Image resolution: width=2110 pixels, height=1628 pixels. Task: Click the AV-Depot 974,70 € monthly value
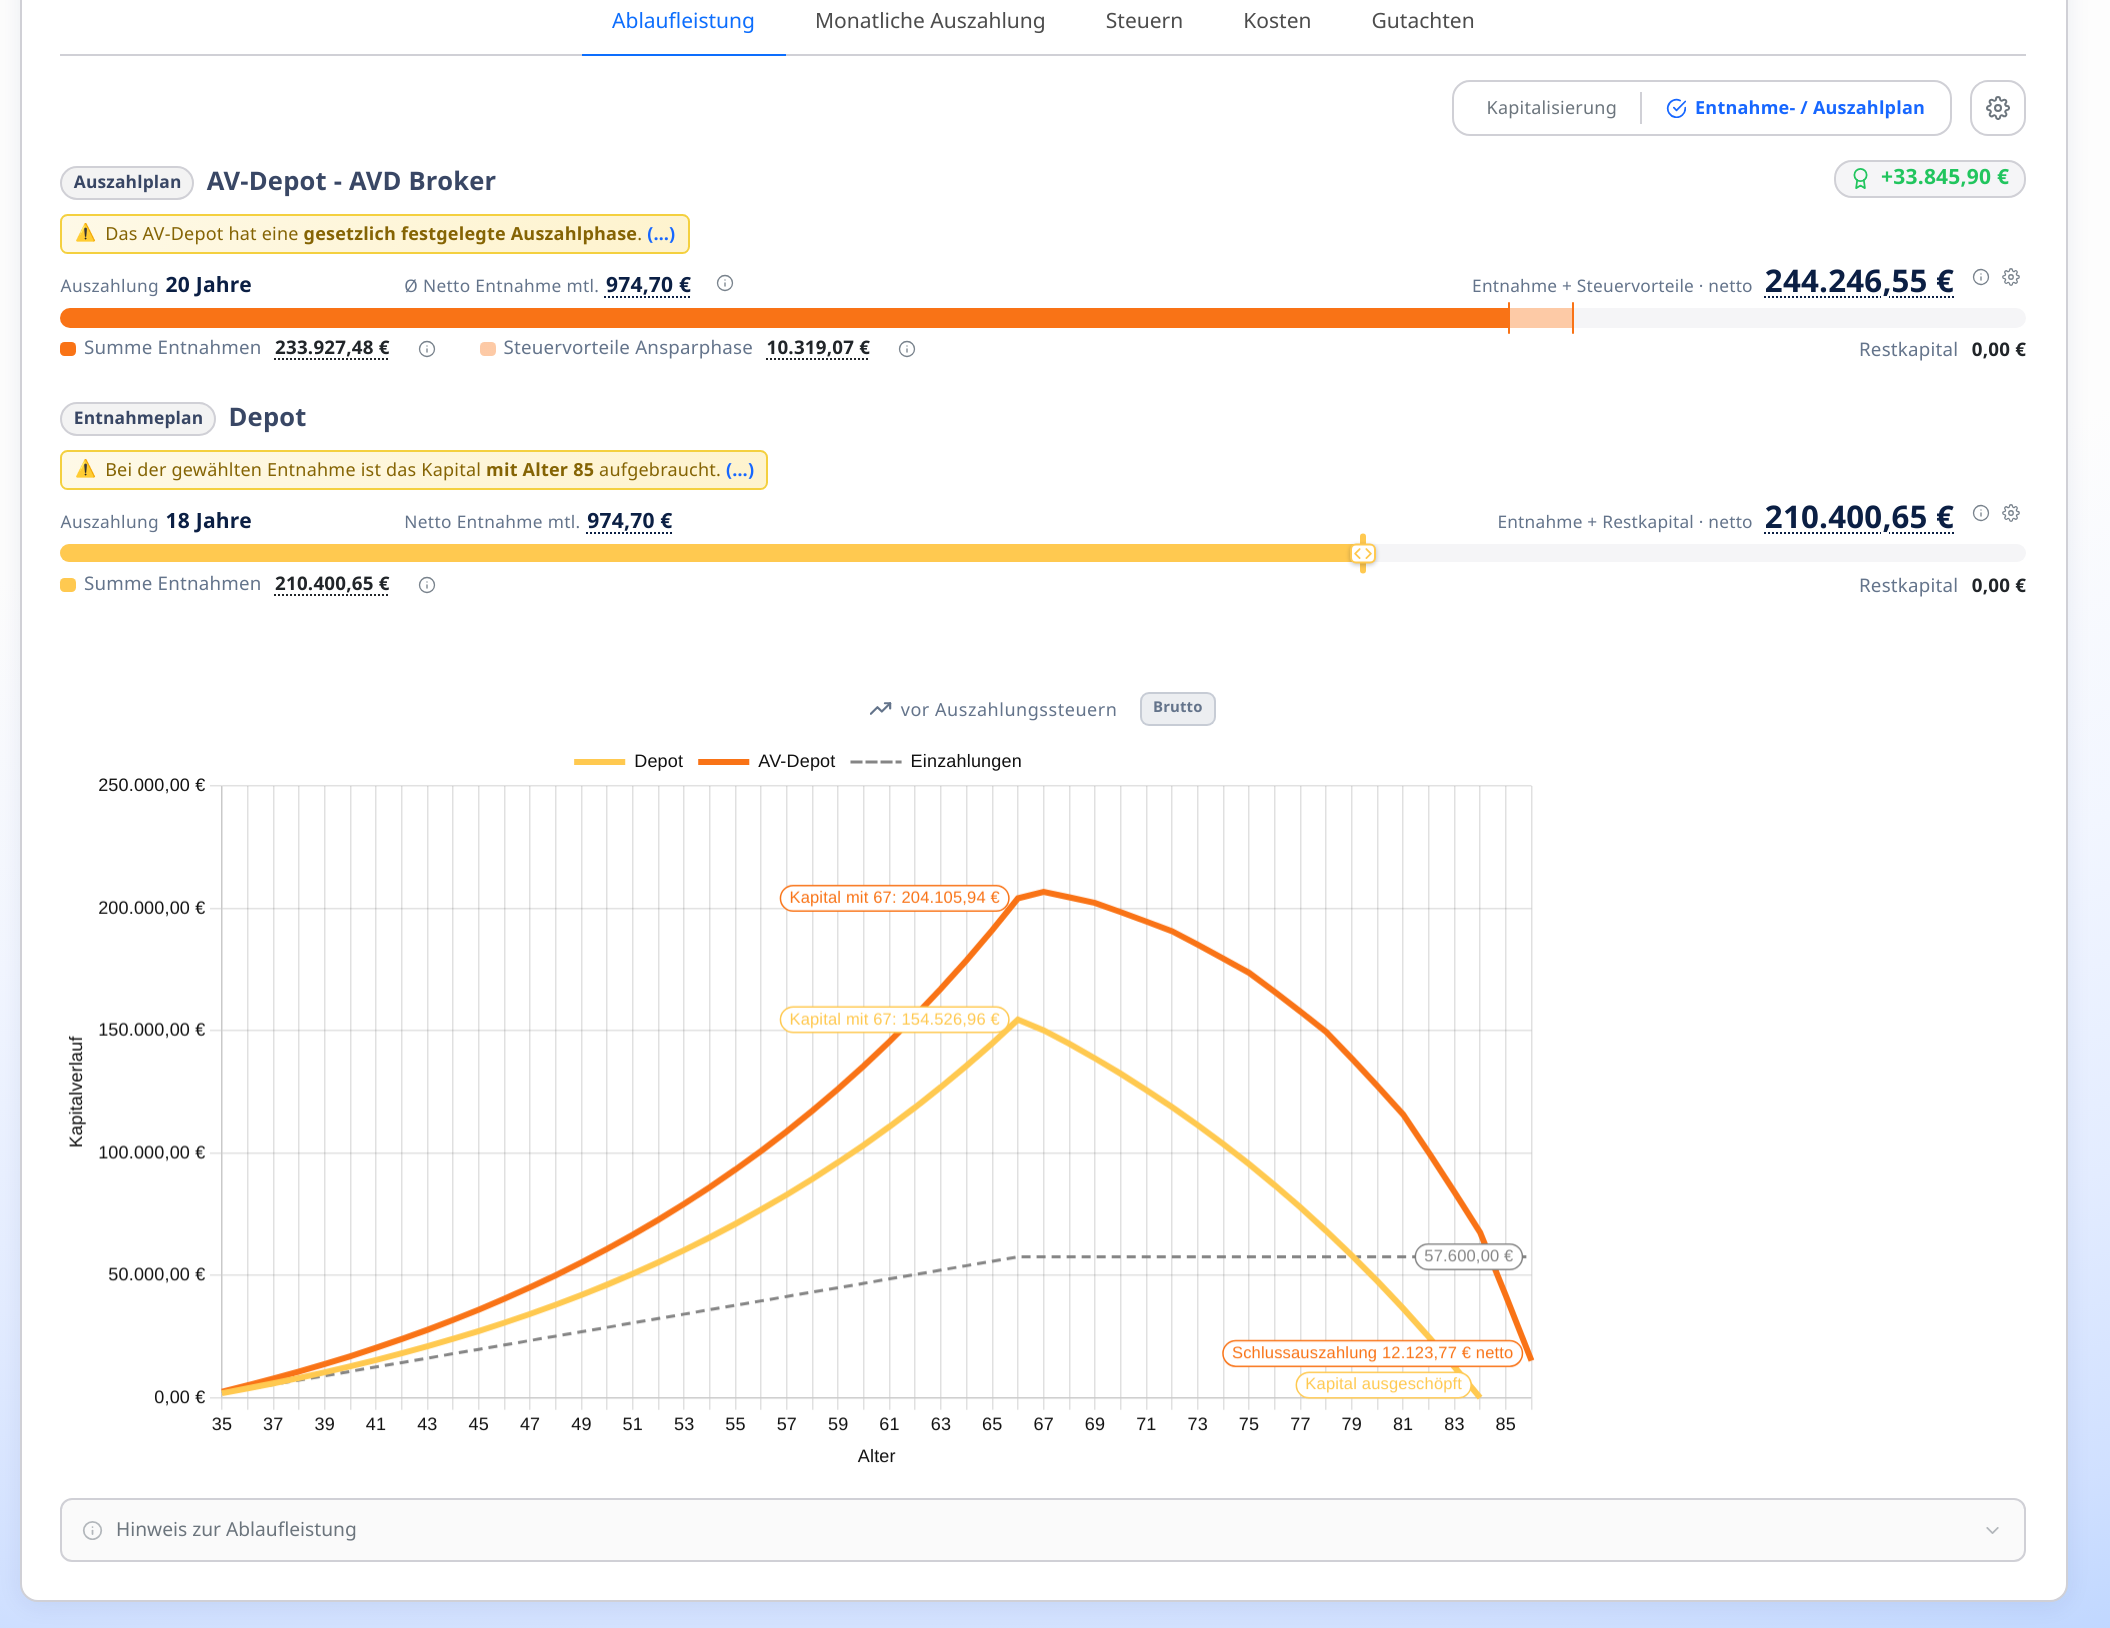pyautogui.click(x=648, y=285)
